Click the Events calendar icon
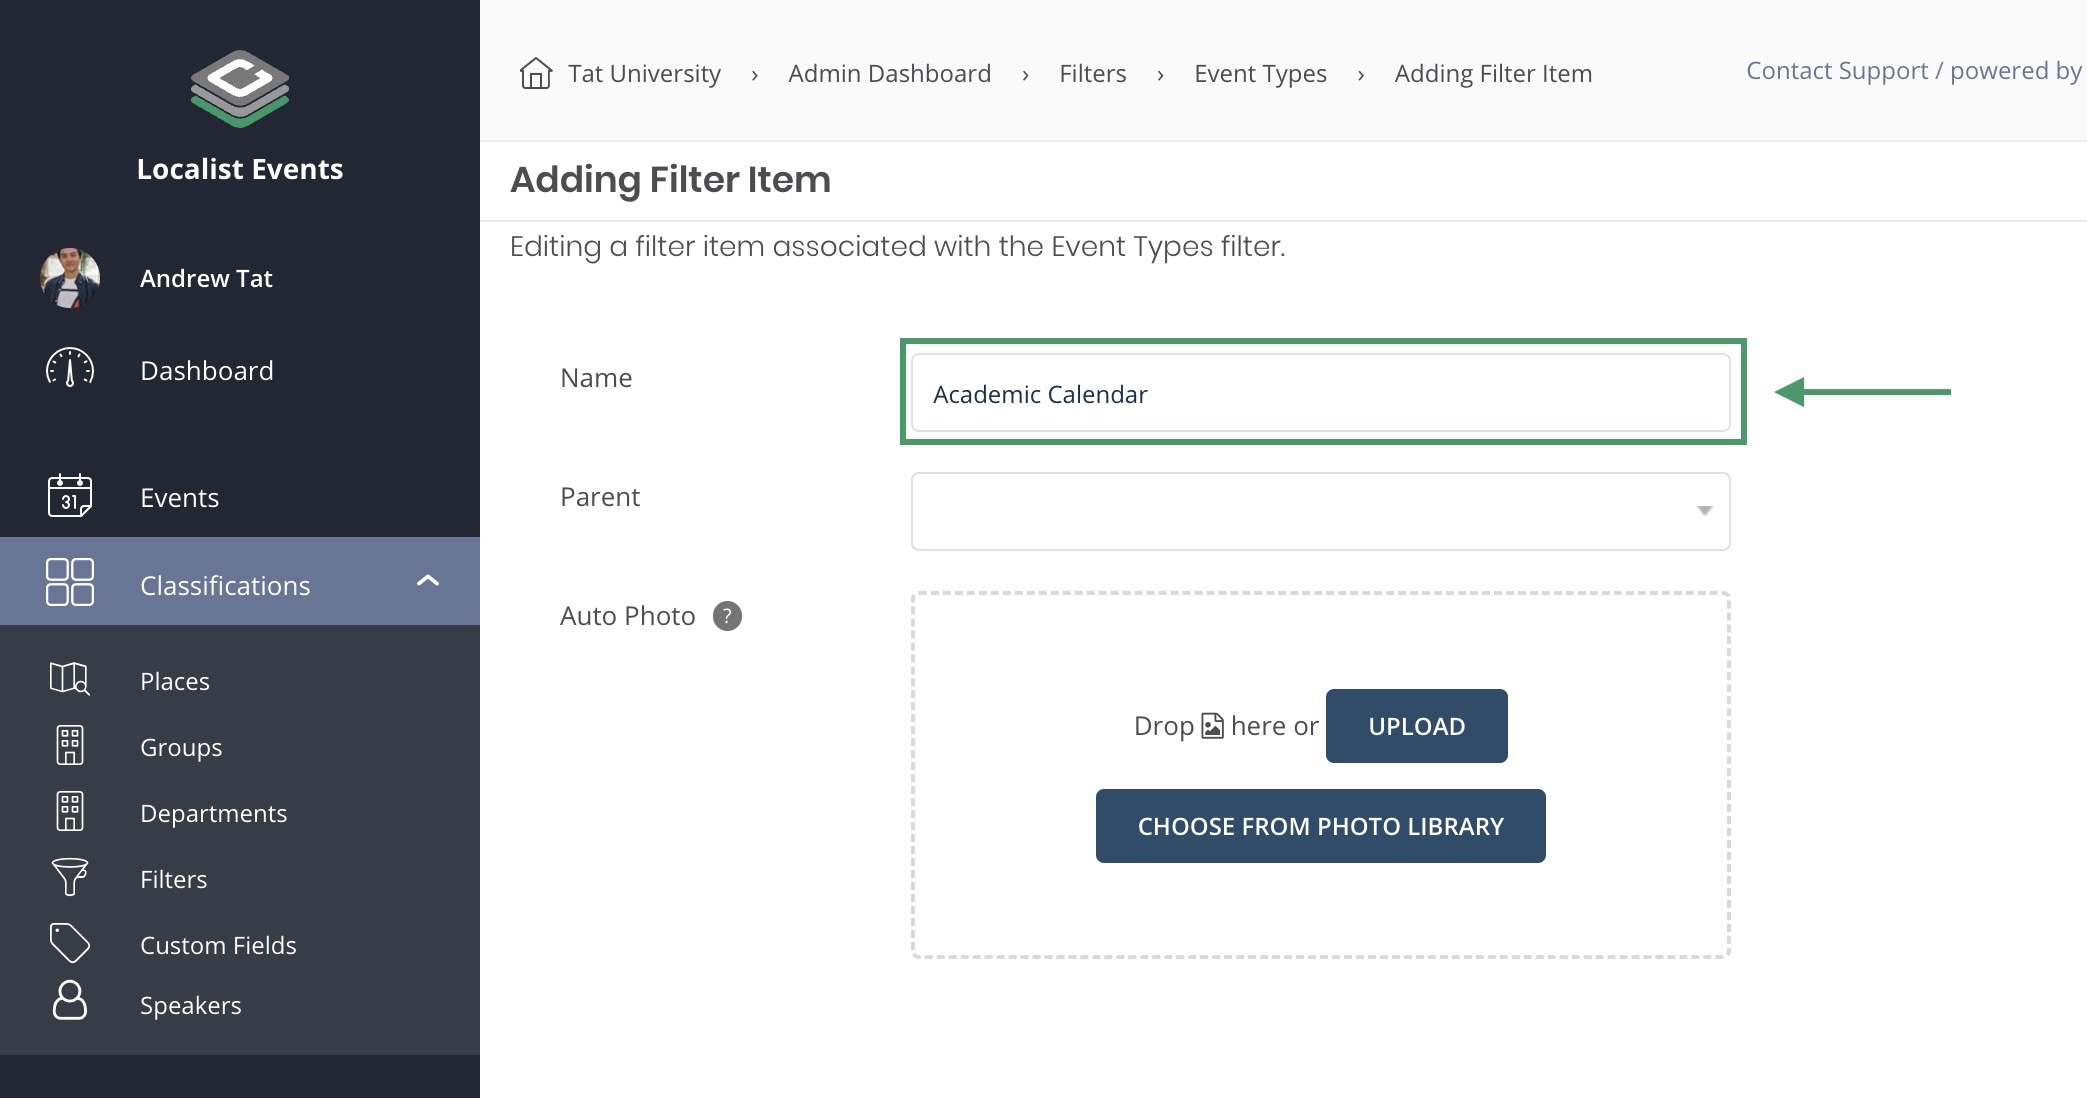2087x1098 pixels. [x=70, y=496]
